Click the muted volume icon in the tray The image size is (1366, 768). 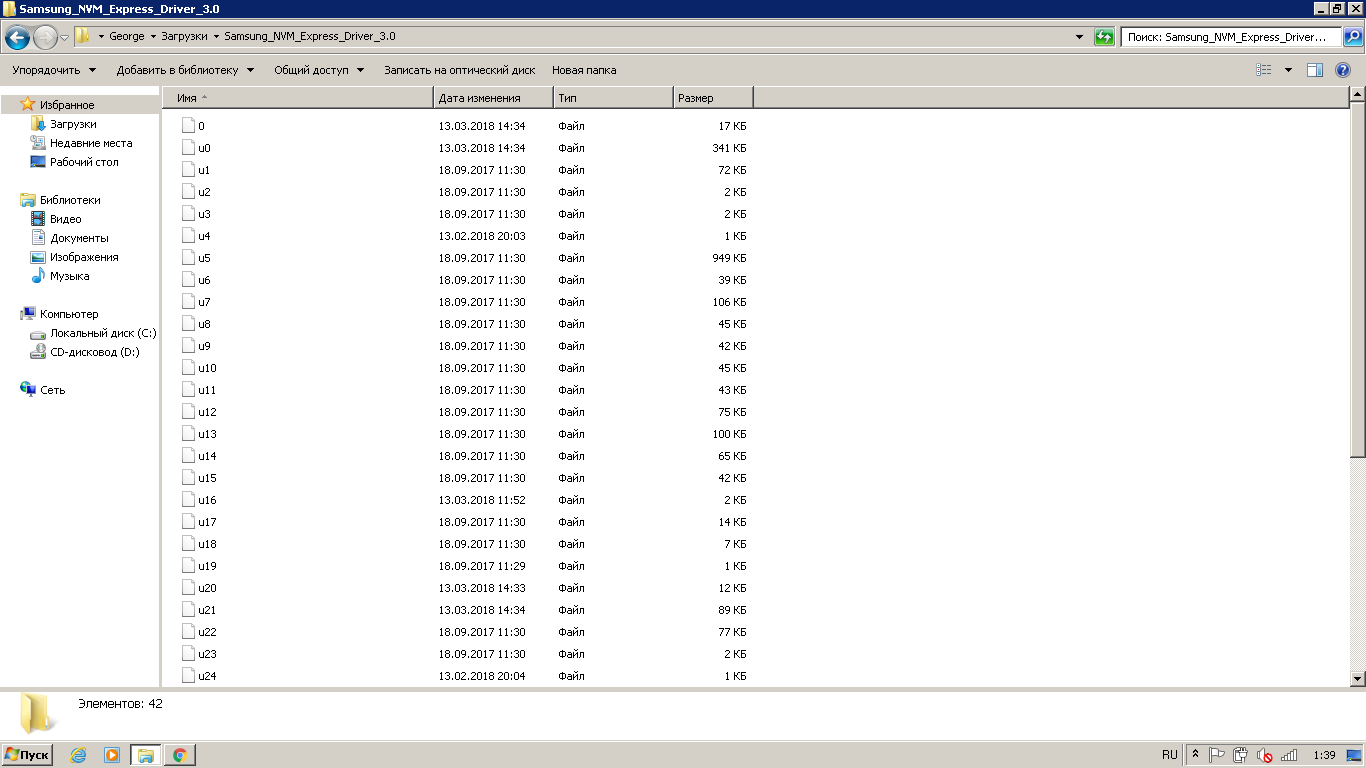(1264, 755)
